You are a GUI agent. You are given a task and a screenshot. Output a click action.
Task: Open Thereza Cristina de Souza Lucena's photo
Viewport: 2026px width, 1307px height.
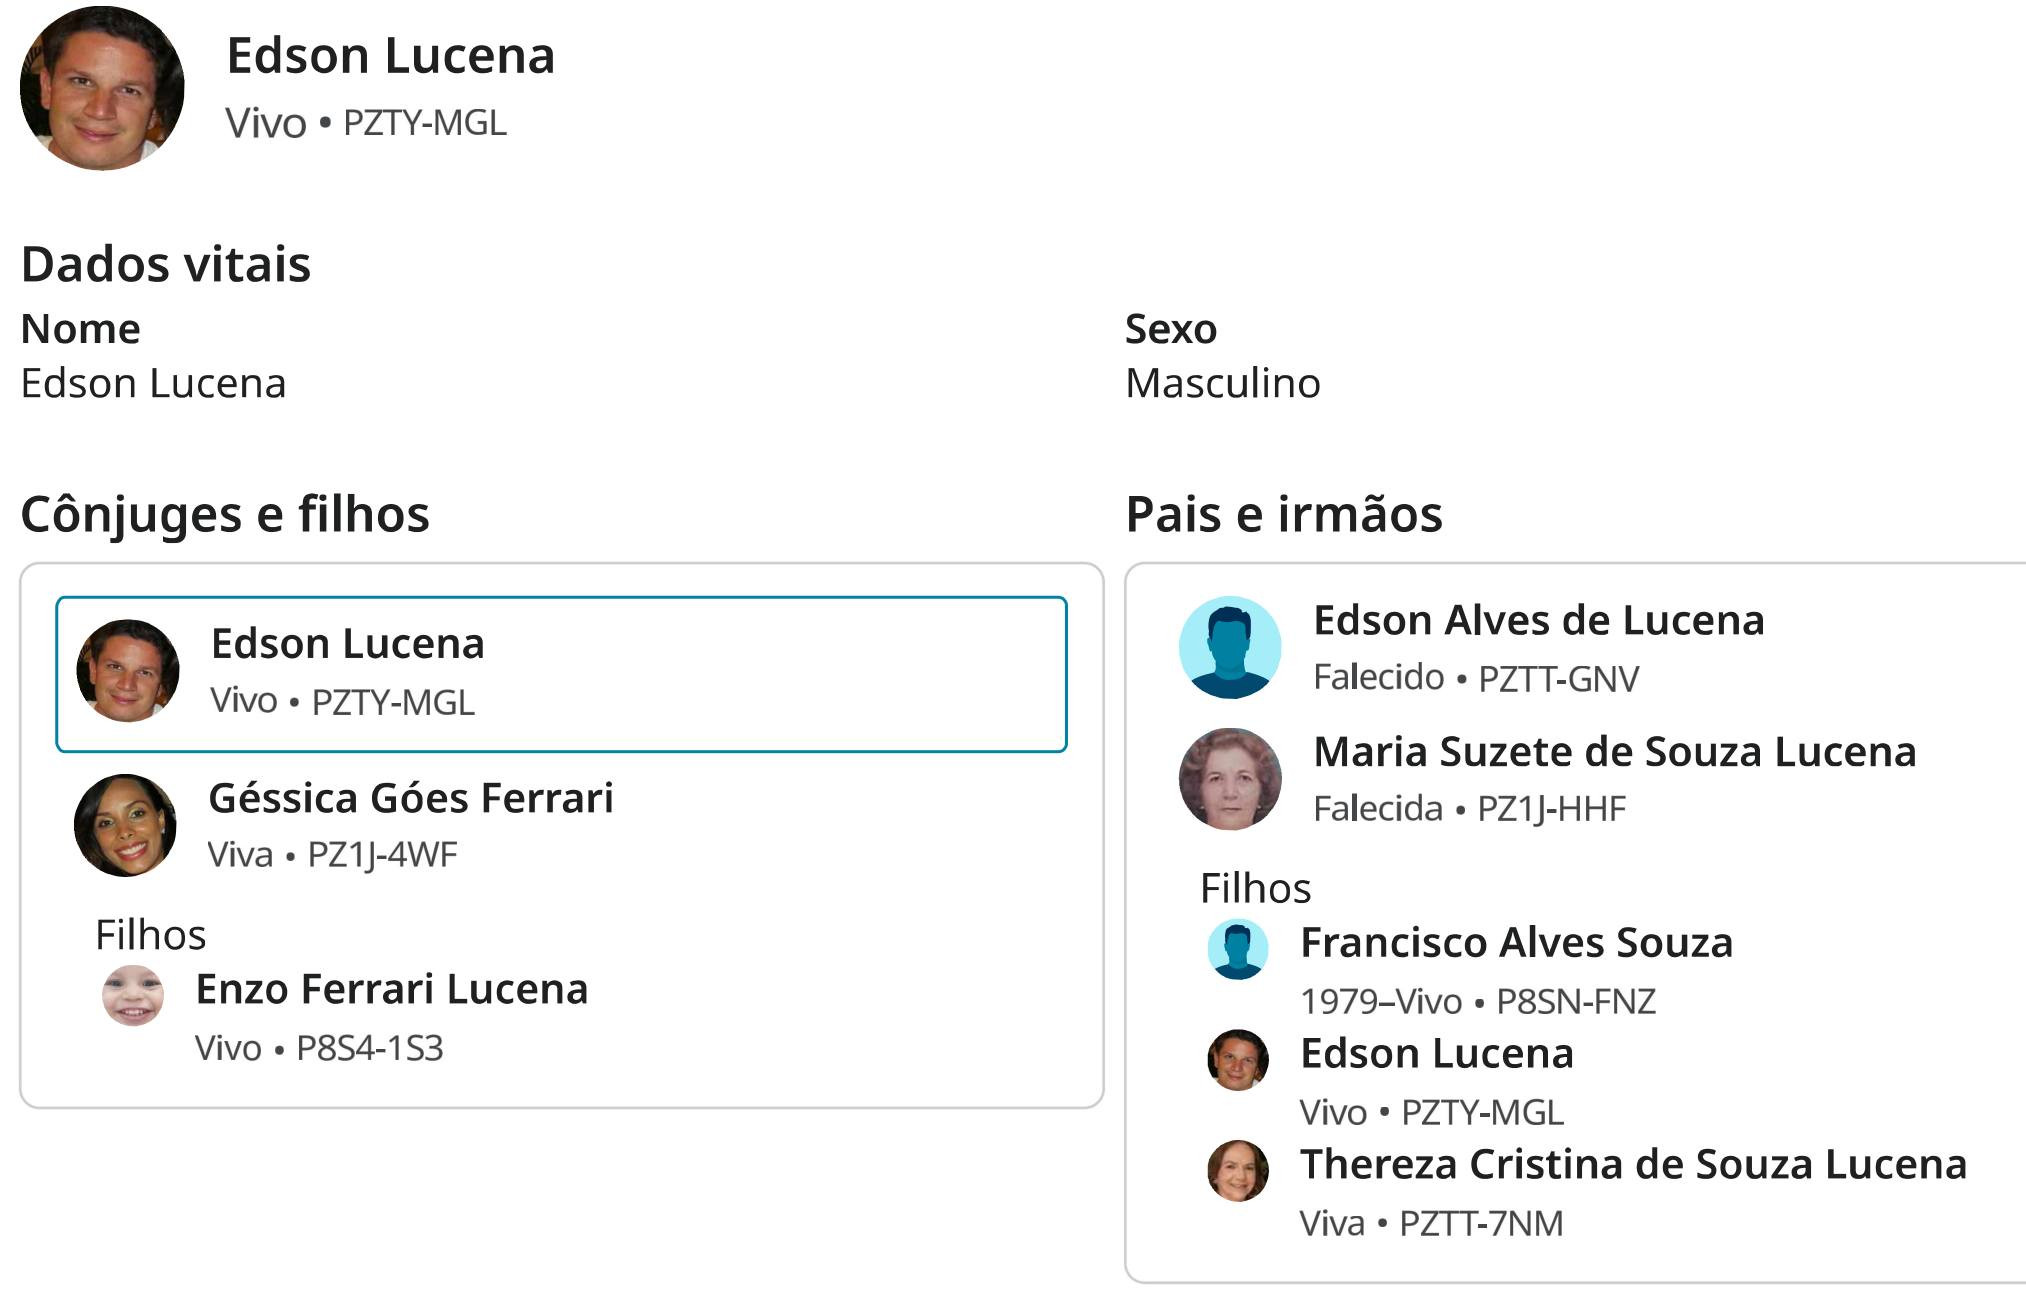[x=1238, y=1170]
